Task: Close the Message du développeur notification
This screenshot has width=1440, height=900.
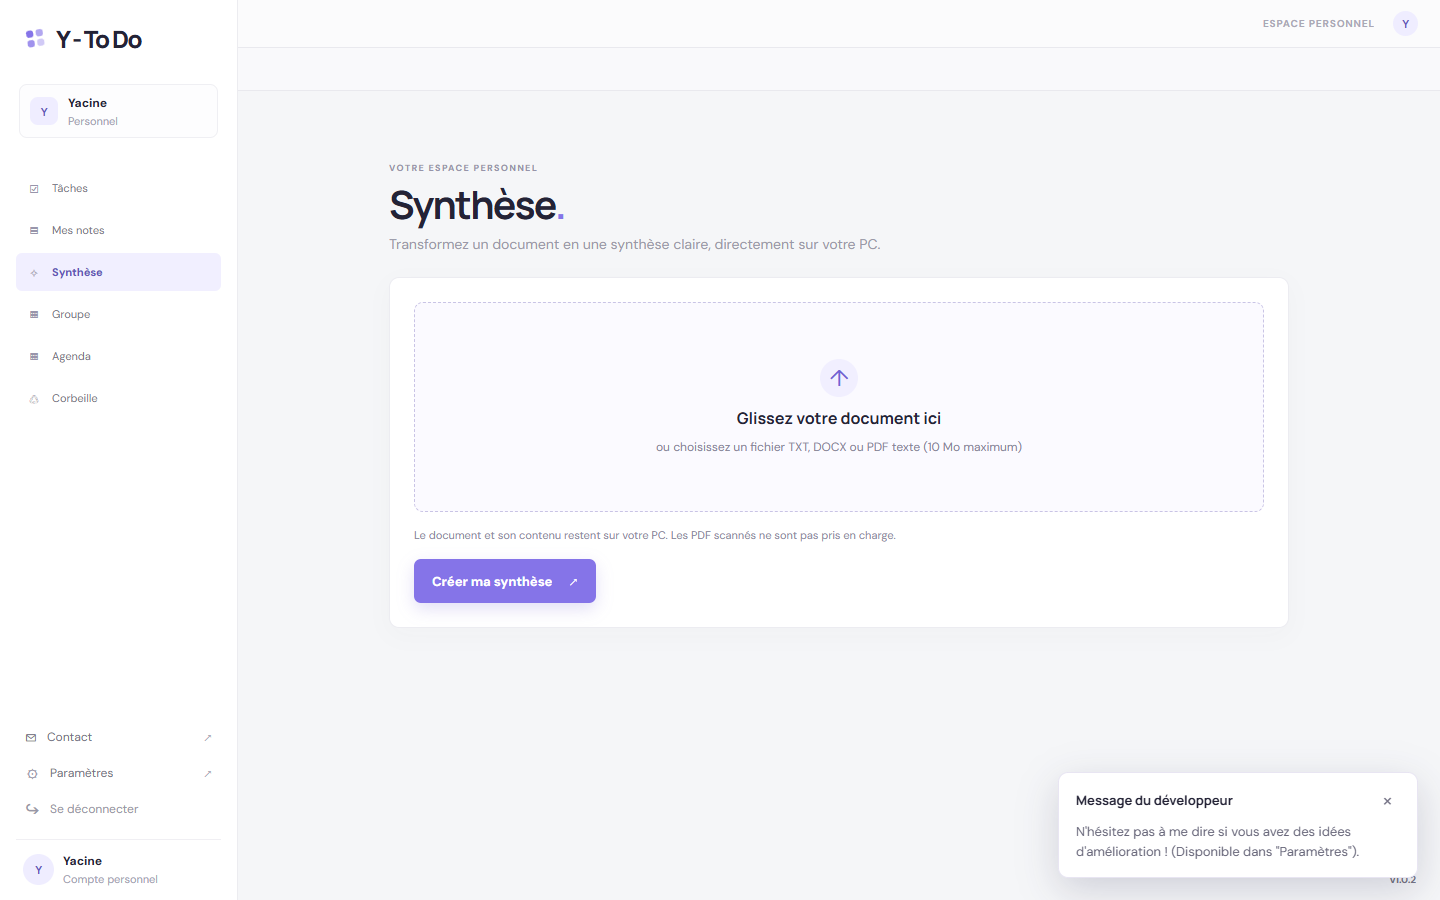Action: (1387, 801)
